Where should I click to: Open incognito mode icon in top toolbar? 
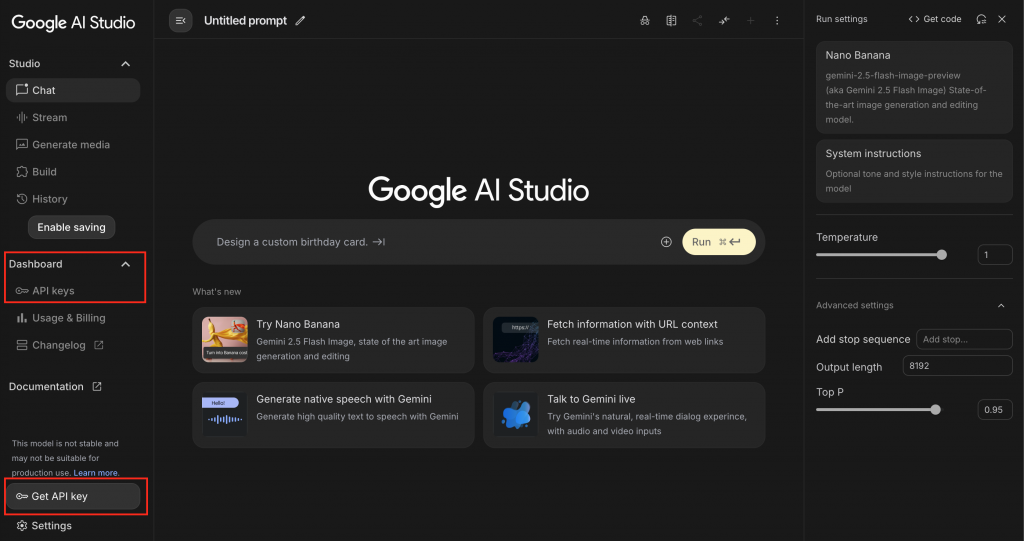coord(645,21)
